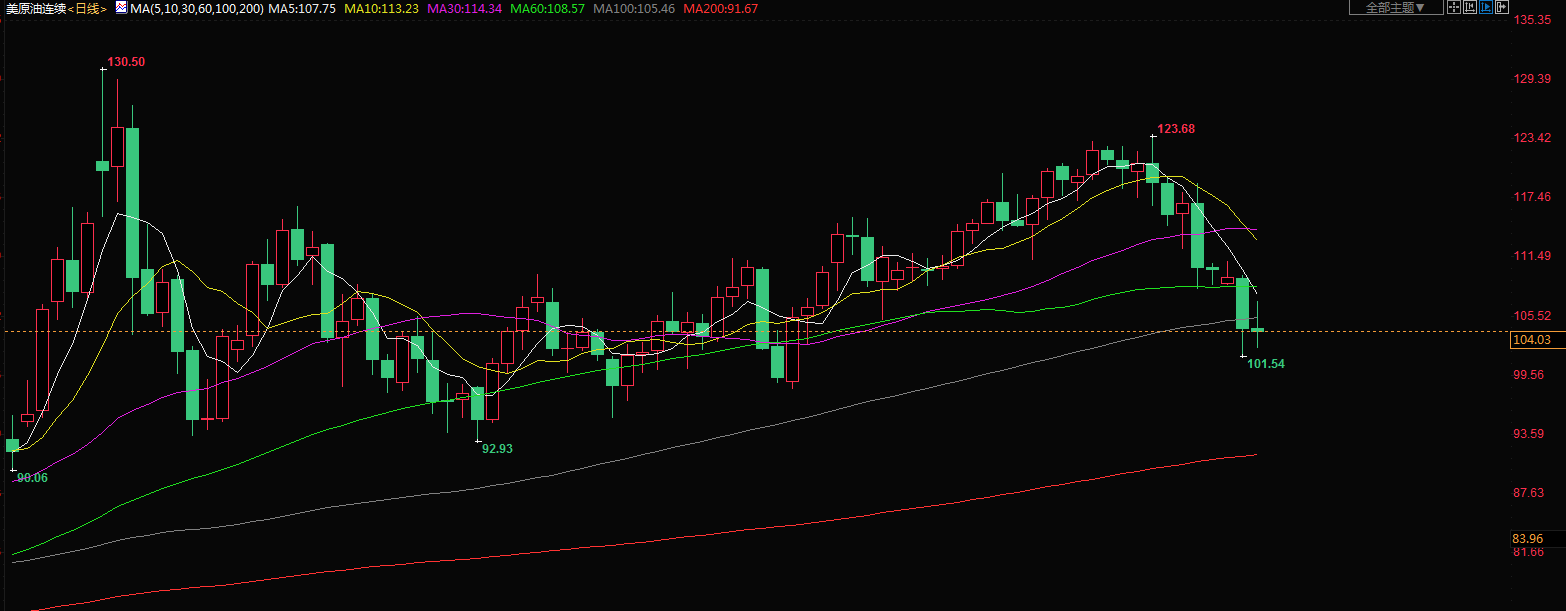Screen dimensions: 1566x611
Task: Select the magenta MA30:114.34 legend label
Action: 464,8
